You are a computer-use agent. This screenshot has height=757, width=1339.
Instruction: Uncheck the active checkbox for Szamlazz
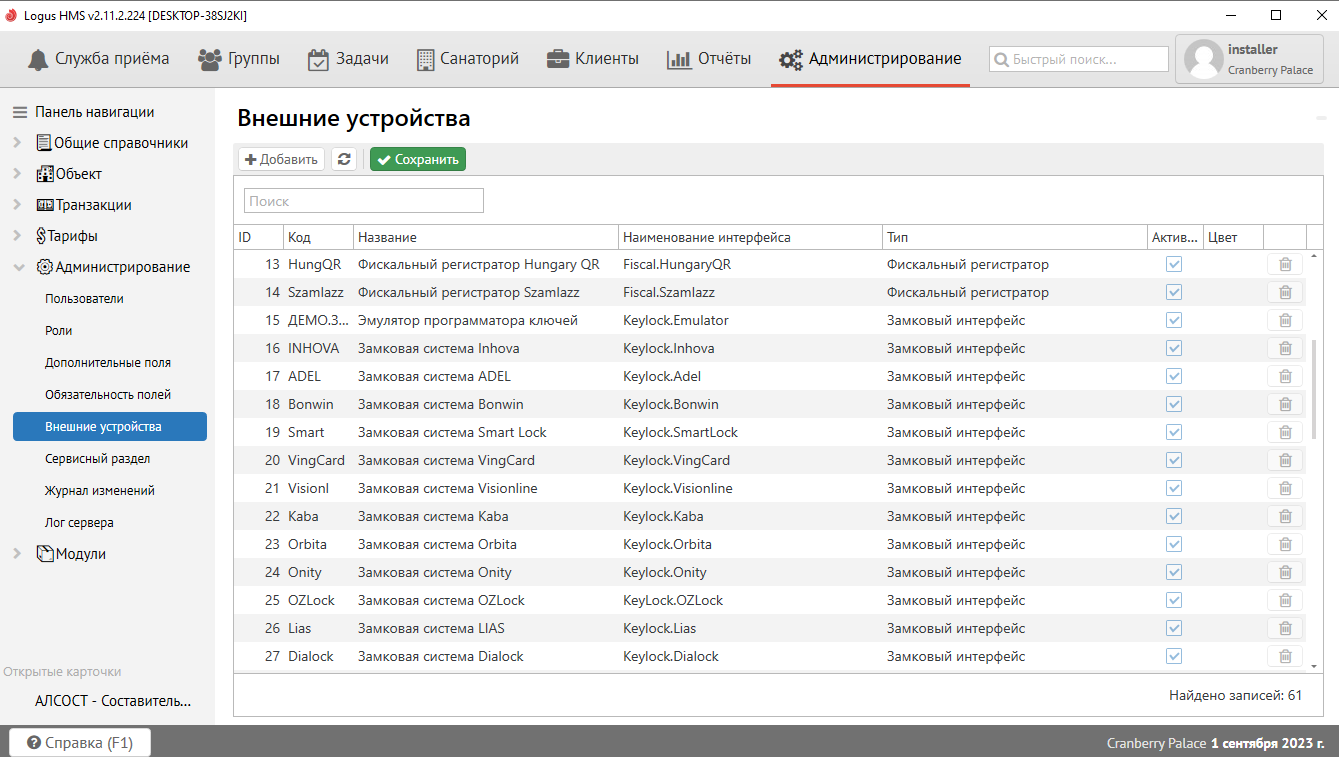(x=1174, y=293)
